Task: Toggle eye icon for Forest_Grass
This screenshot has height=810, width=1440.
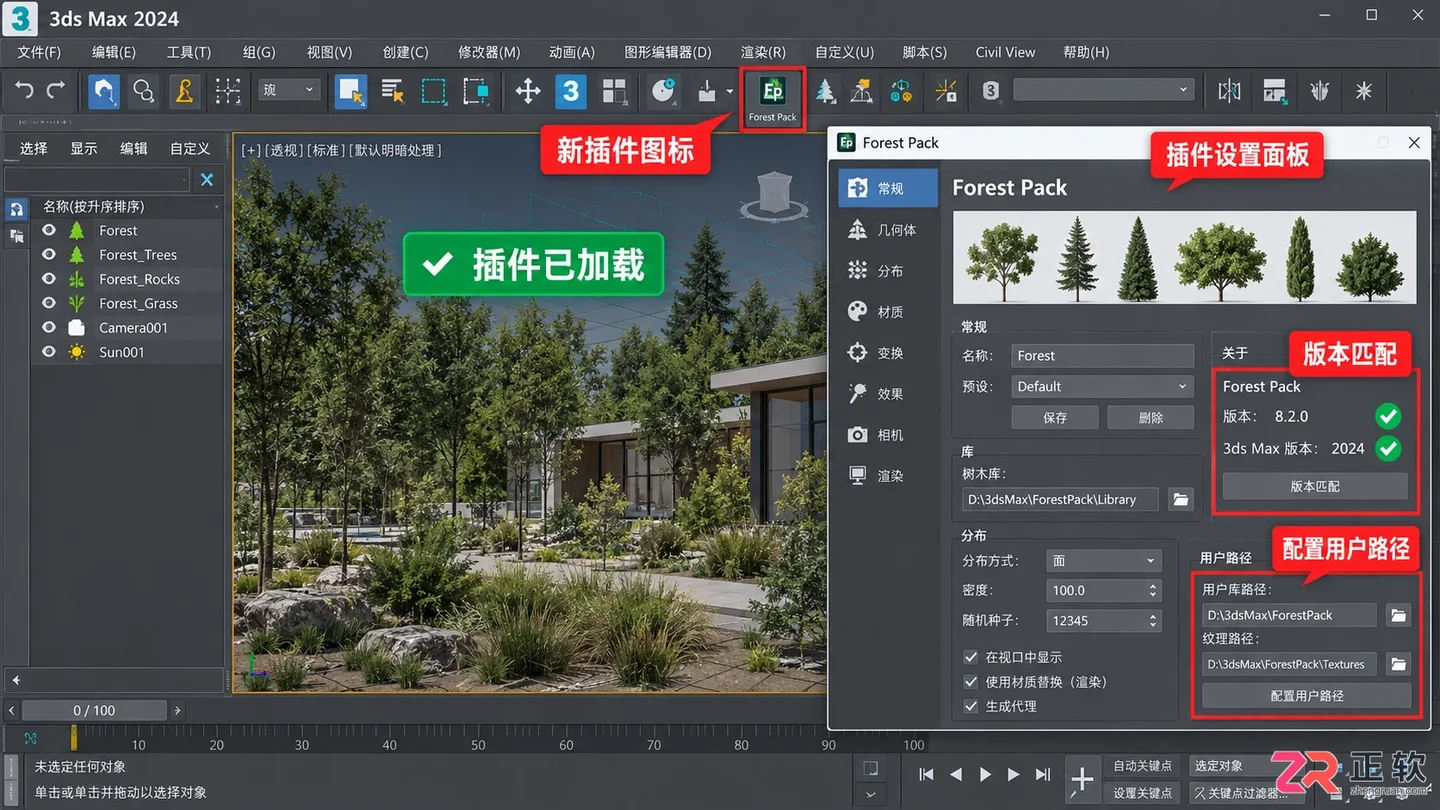Action: 48,303
